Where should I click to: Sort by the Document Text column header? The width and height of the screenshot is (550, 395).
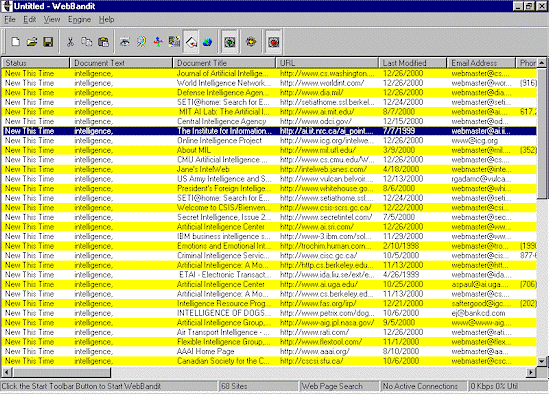(121, 63)
